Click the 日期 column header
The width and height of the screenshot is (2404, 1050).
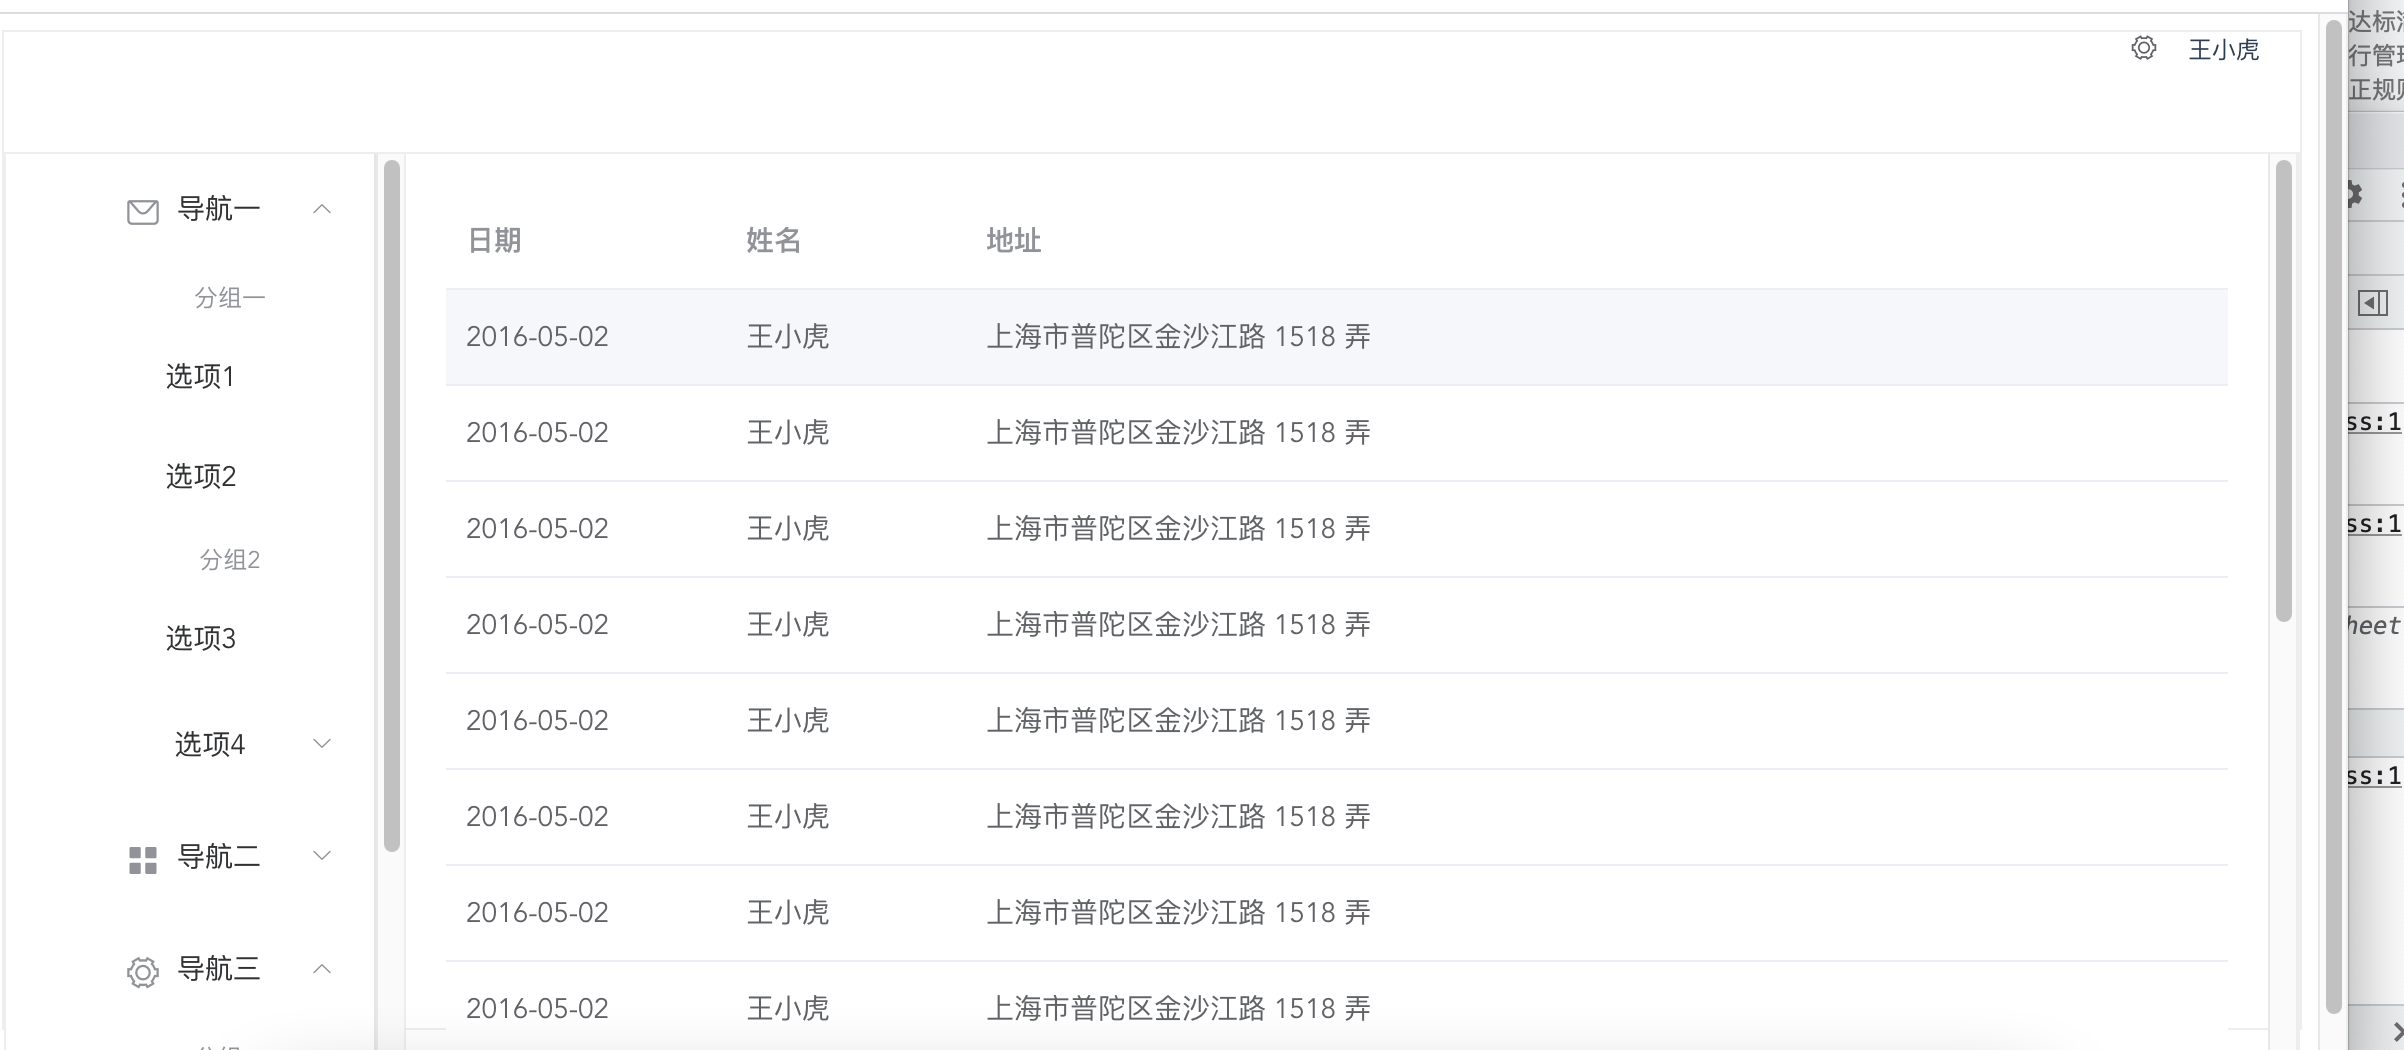(x=495, y=241)
